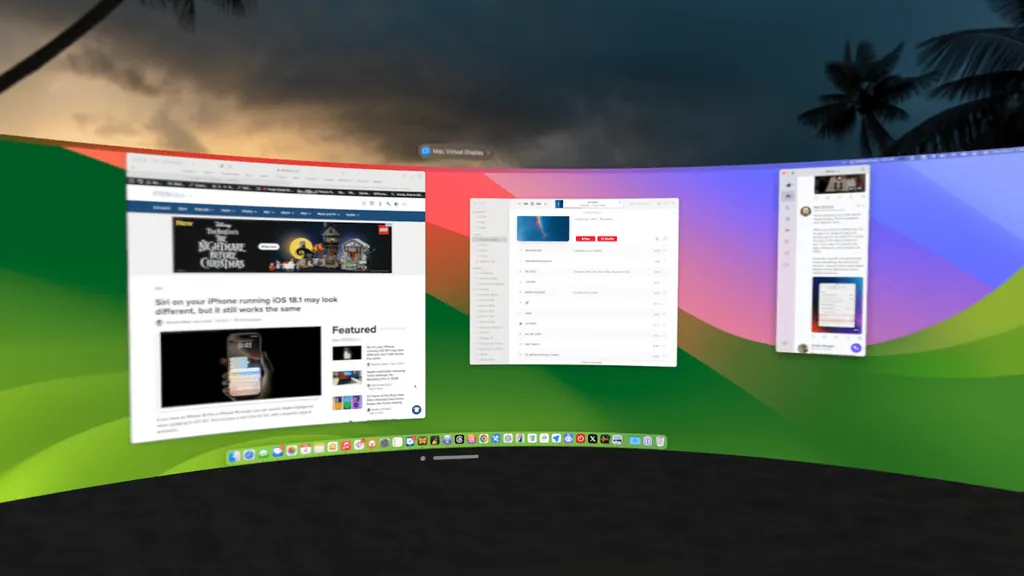Click the home icon in social app sidebar
The width and height of the screenshot is (1024, 576).
[x=789, y=186]
